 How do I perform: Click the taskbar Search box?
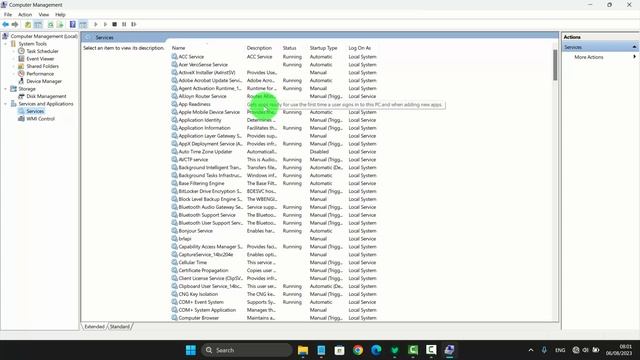(x=247, y=350)
